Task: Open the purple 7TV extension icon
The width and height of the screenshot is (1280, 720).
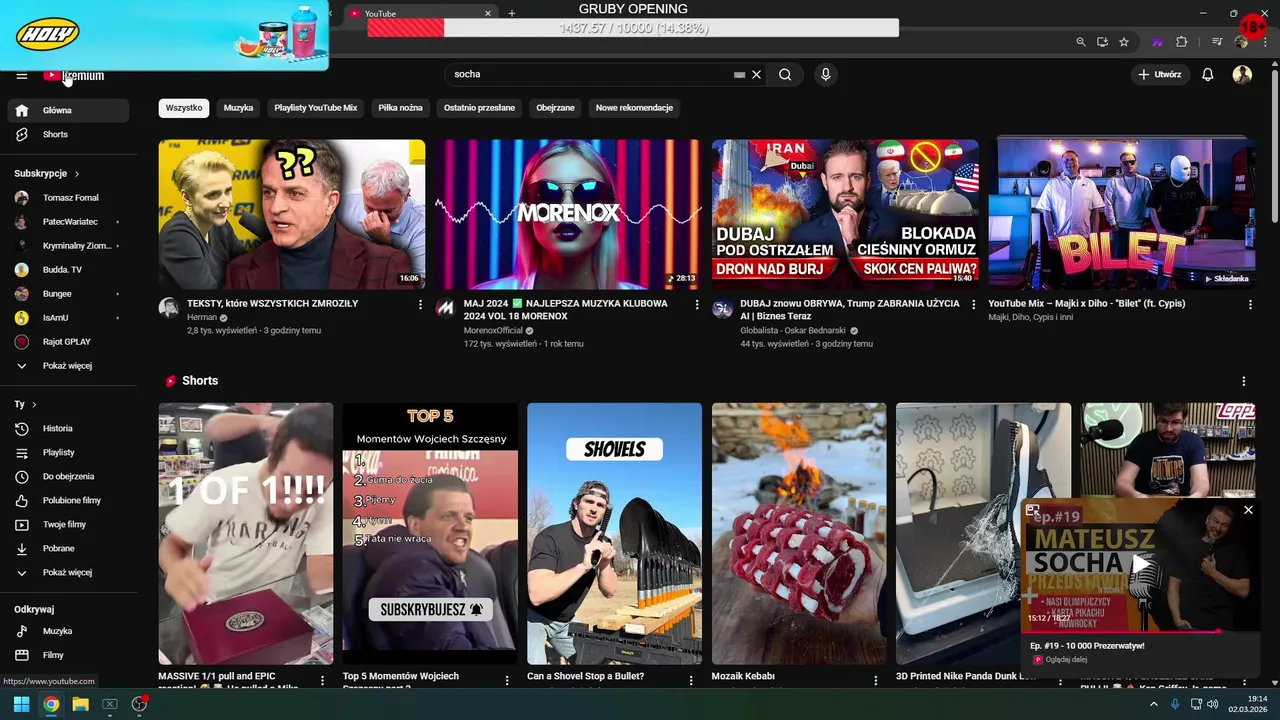Action: tap(1158, 42)
